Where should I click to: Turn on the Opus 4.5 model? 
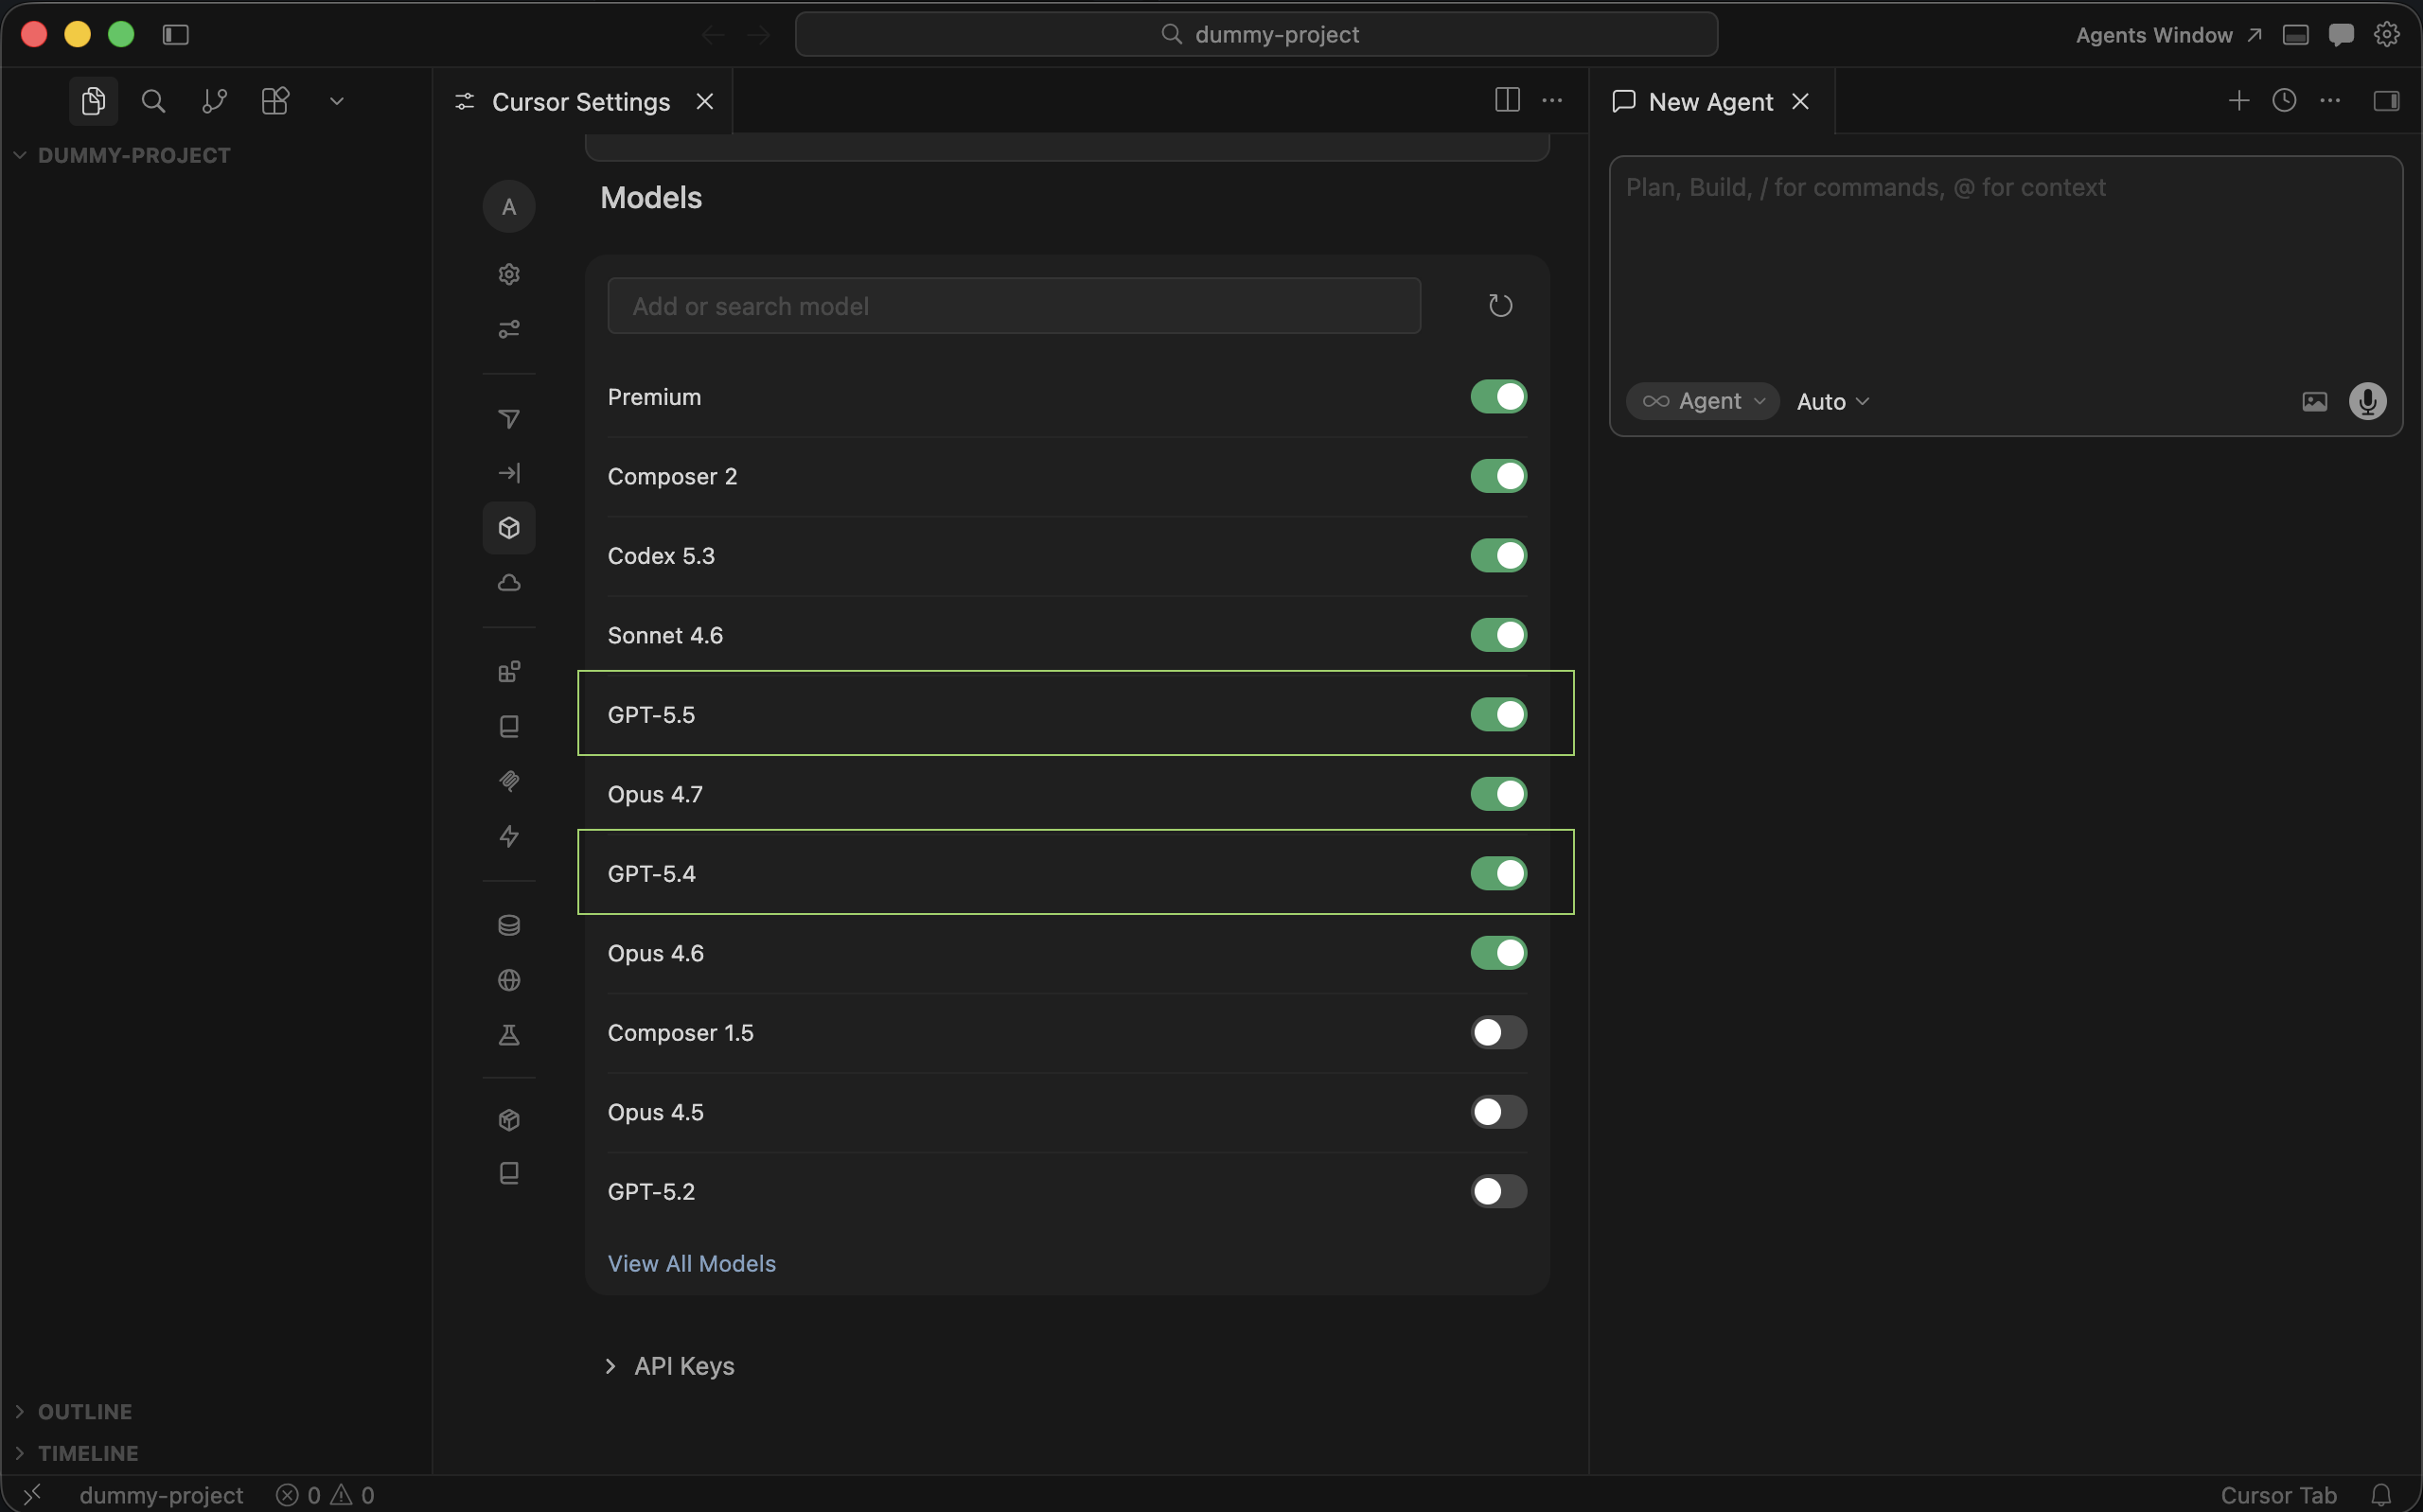pyautogui.click(x=1498, y=1113)
